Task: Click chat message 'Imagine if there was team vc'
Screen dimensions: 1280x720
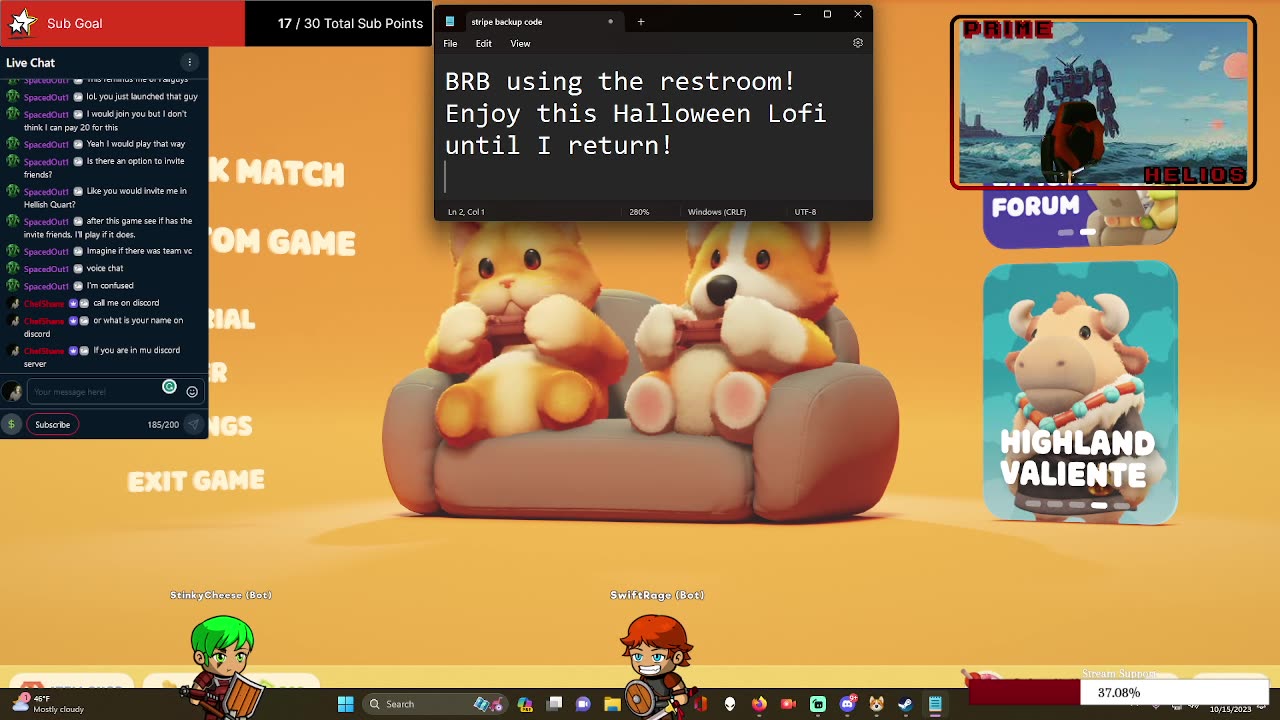Action: (x=139, y=251)
